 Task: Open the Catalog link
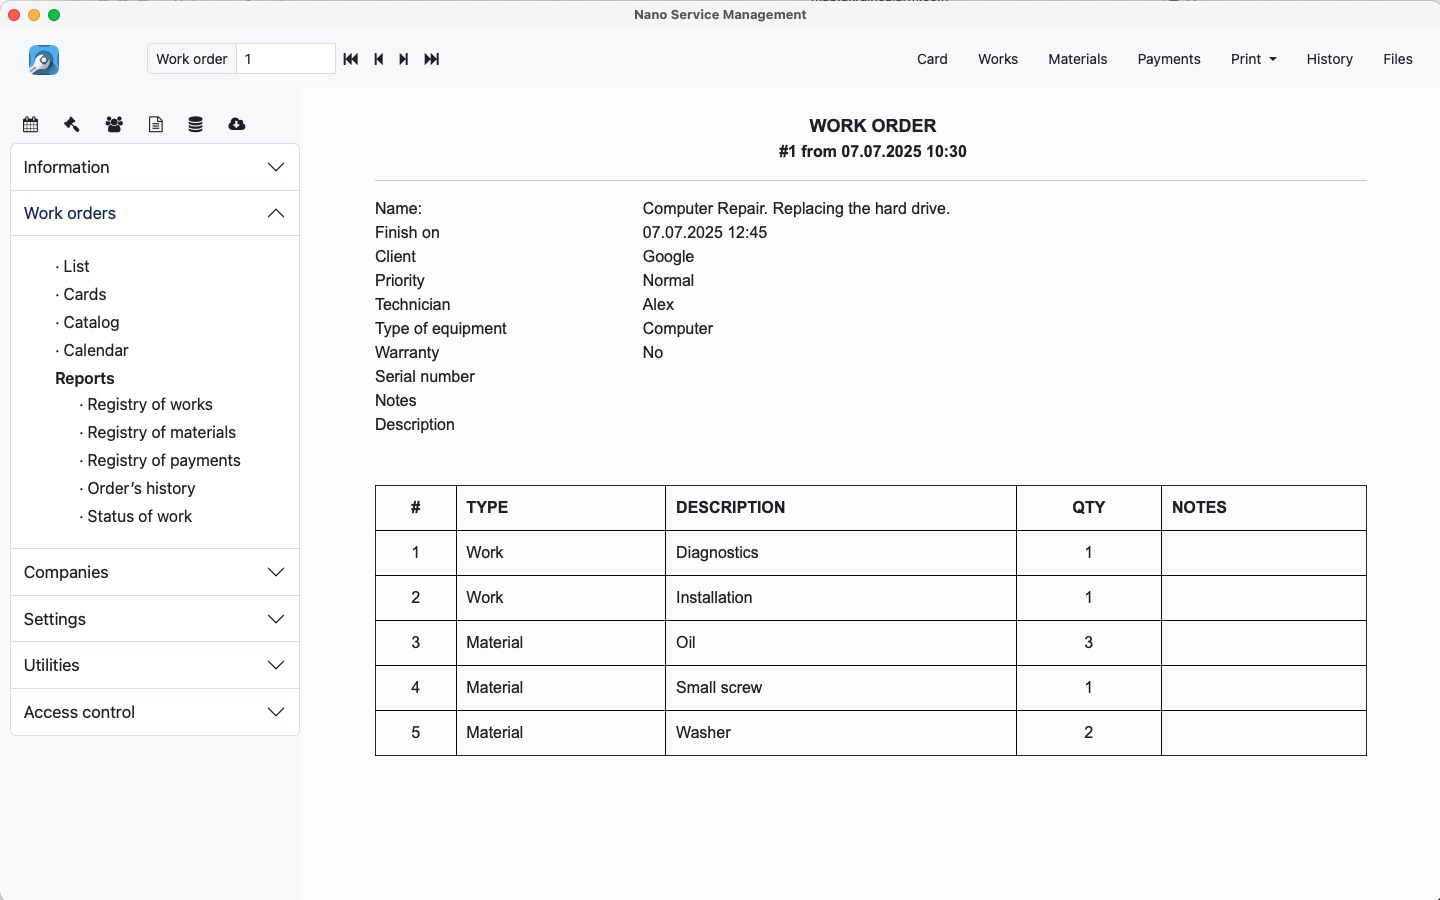tap(91, 322)
